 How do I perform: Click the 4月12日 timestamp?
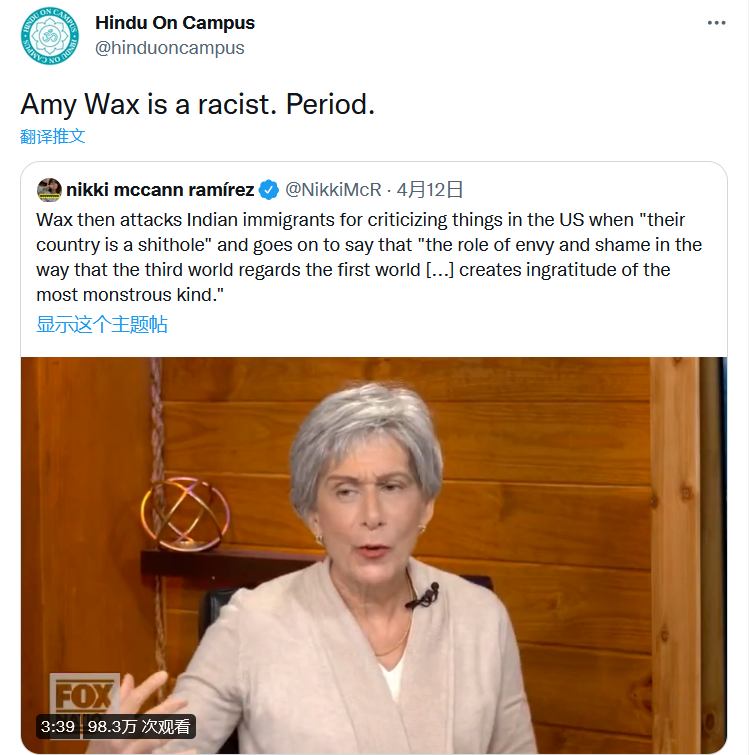coord(430,190)
